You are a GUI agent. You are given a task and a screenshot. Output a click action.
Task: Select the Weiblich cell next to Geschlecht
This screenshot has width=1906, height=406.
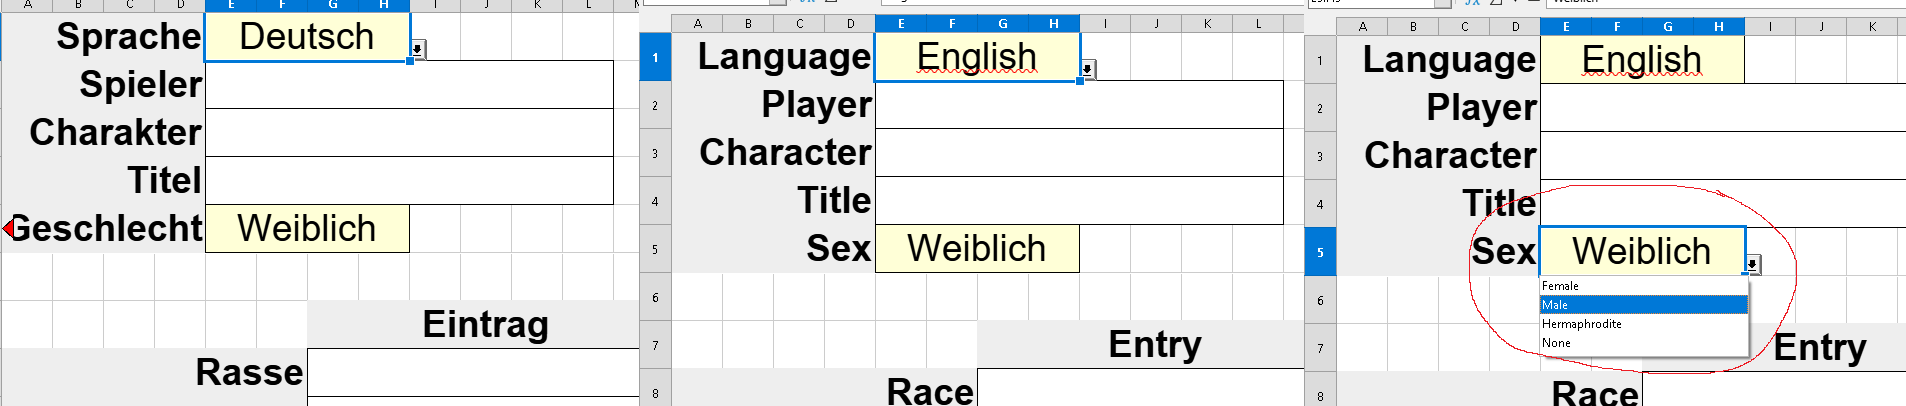[x=307, y=229]
